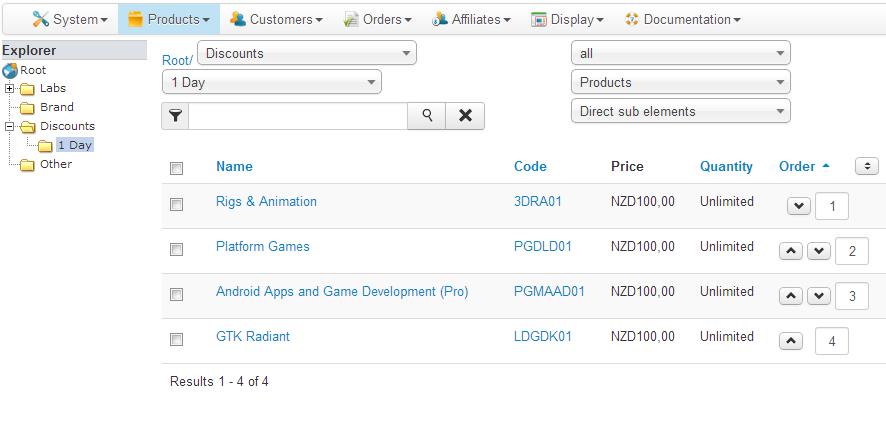Screen dimensions: 886x439
Task: Move Rigs & Animation down arrow
Action: point(798,207)
